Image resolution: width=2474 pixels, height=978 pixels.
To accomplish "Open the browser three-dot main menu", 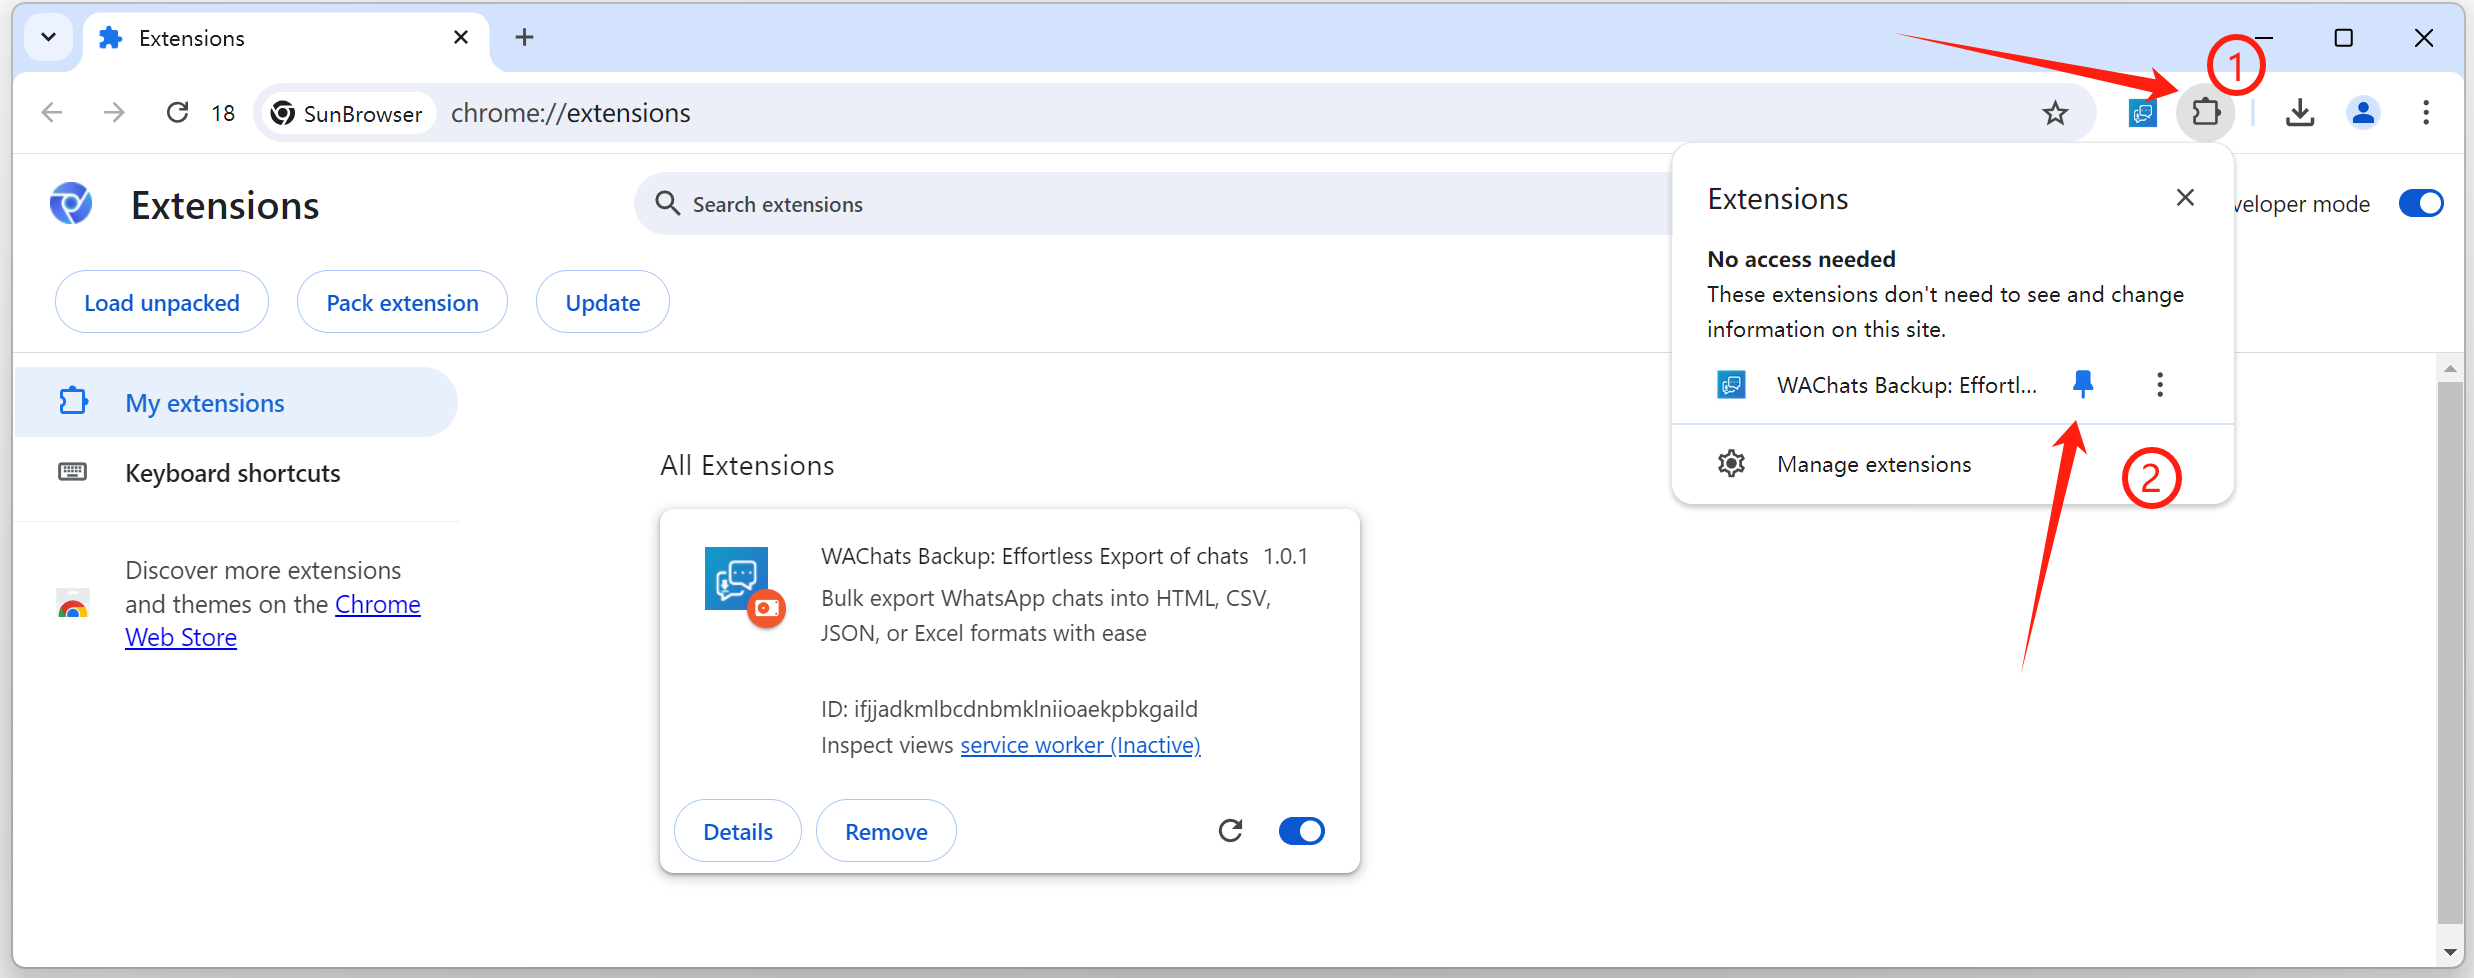I will pyautogui.click(x=2426, y=113).
